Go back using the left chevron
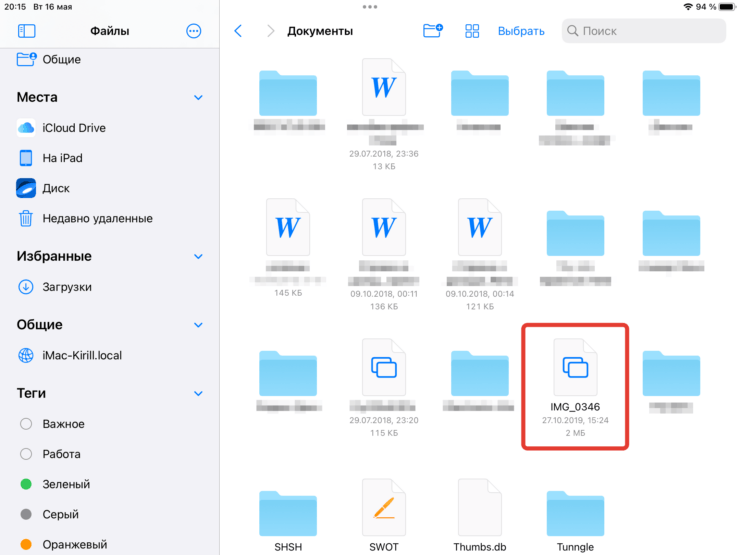This screenshot has width=740, height=555. pos(238,31)
